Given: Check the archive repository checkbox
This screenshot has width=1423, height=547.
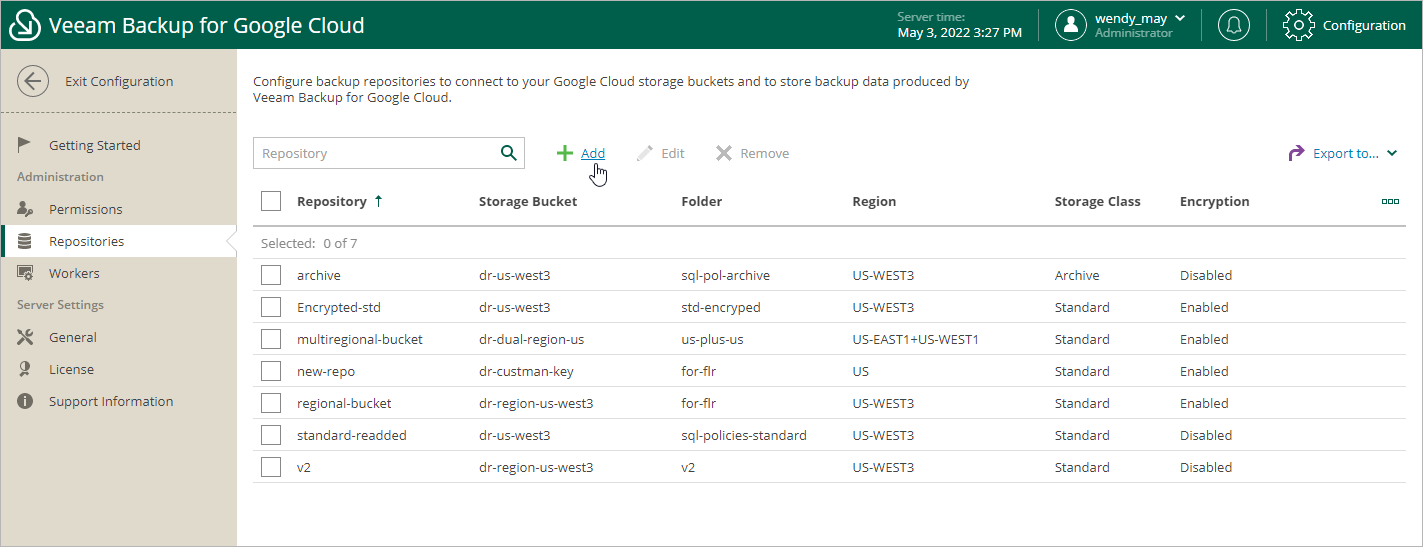Looking at the screenshot, I should pos(271,275).
